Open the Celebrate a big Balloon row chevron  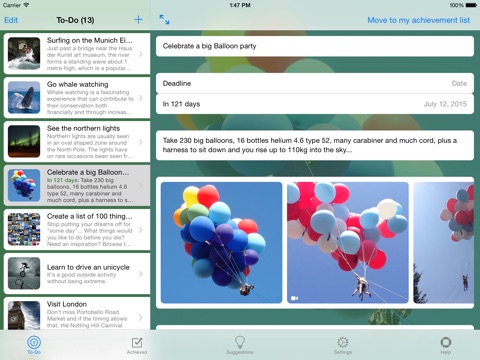pyautogui.click(x=141, y=186)
